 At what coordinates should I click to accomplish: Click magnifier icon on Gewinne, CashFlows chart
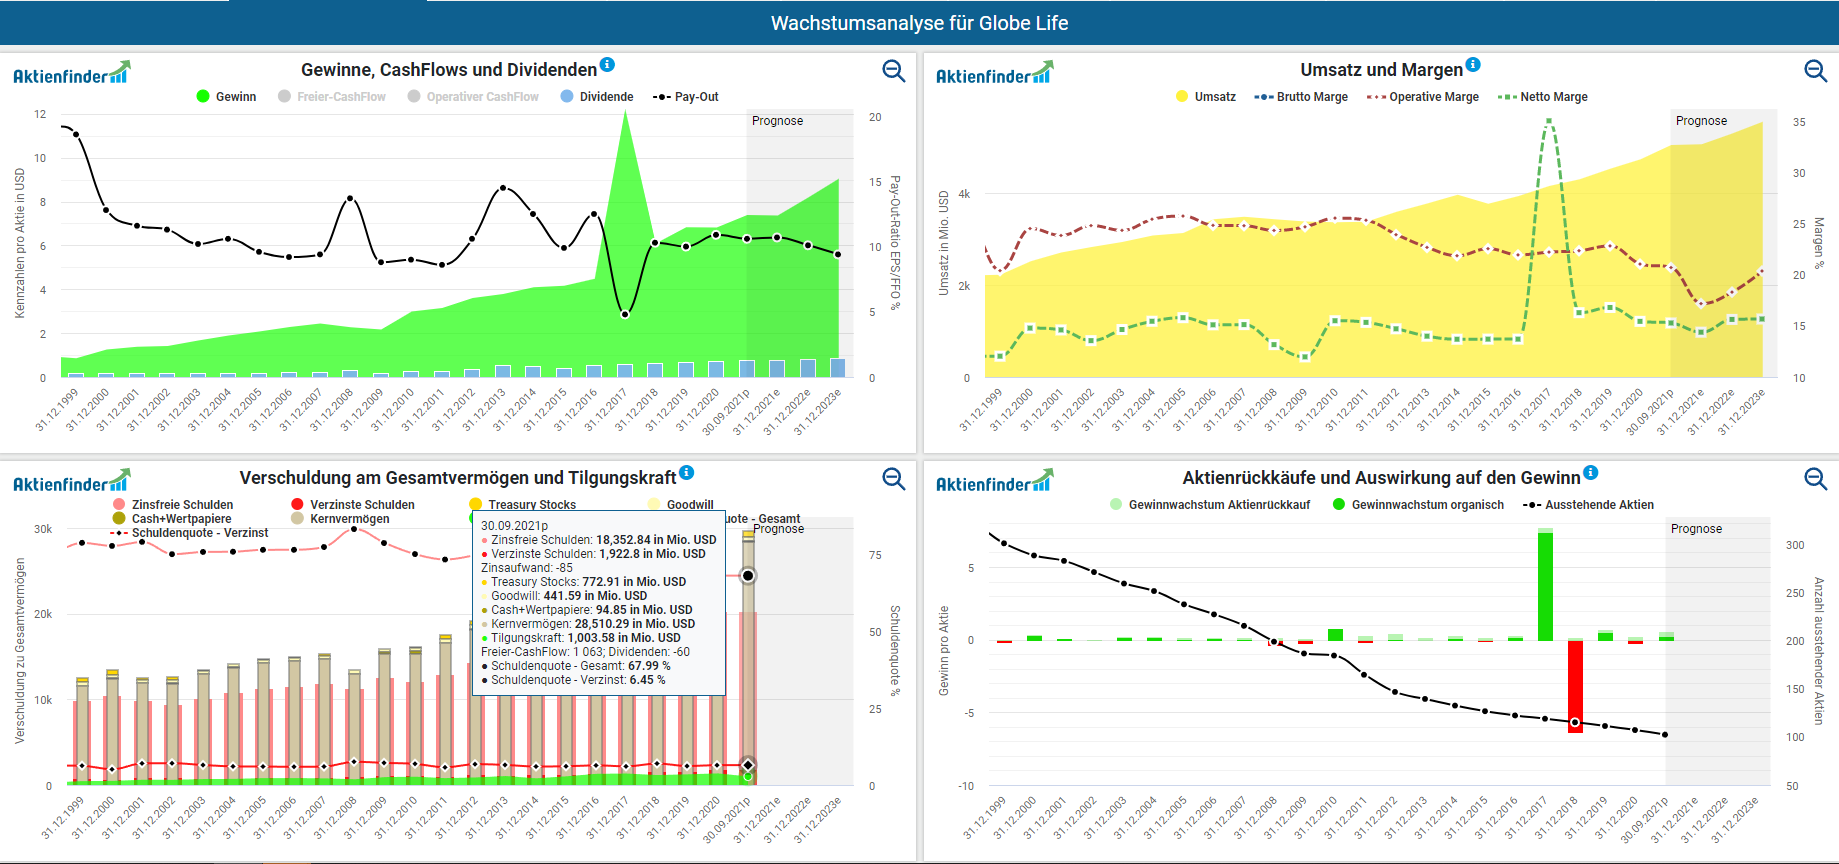click(x=893, y=71)
